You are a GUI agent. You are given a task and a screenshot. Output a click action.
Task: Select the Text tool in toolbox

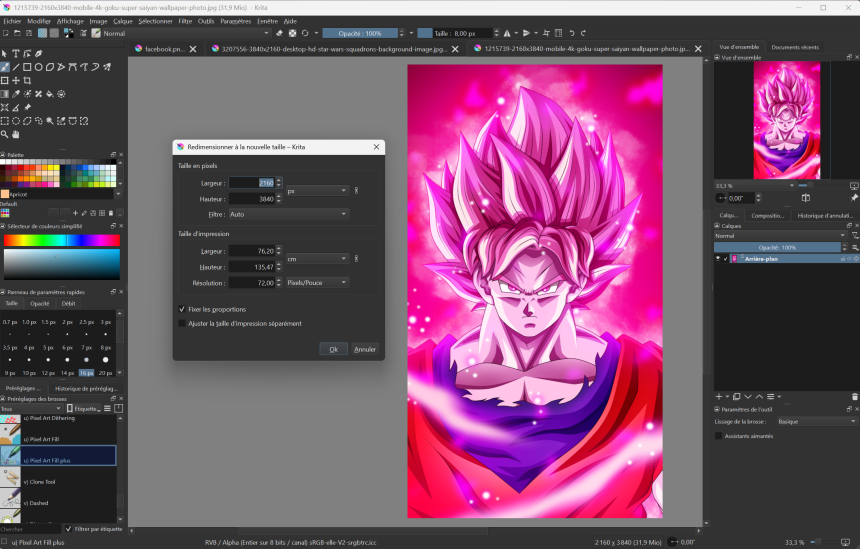coord(16,54)
